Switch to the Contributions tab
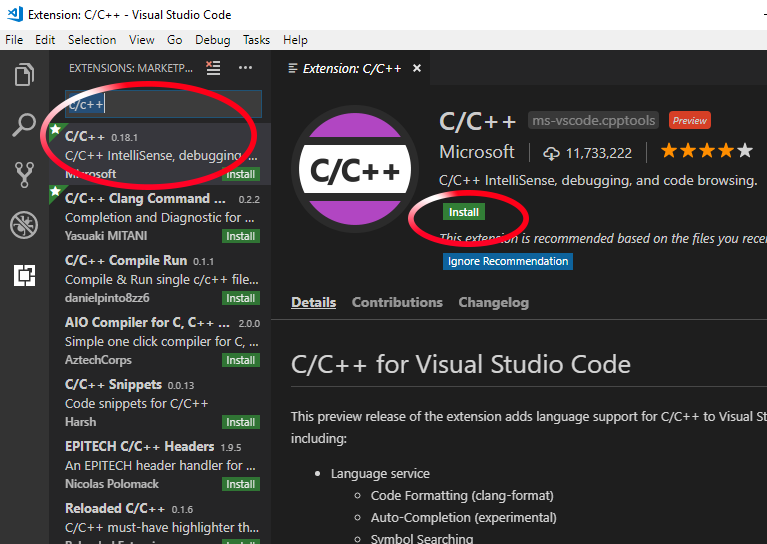 [x=397, y=302]
